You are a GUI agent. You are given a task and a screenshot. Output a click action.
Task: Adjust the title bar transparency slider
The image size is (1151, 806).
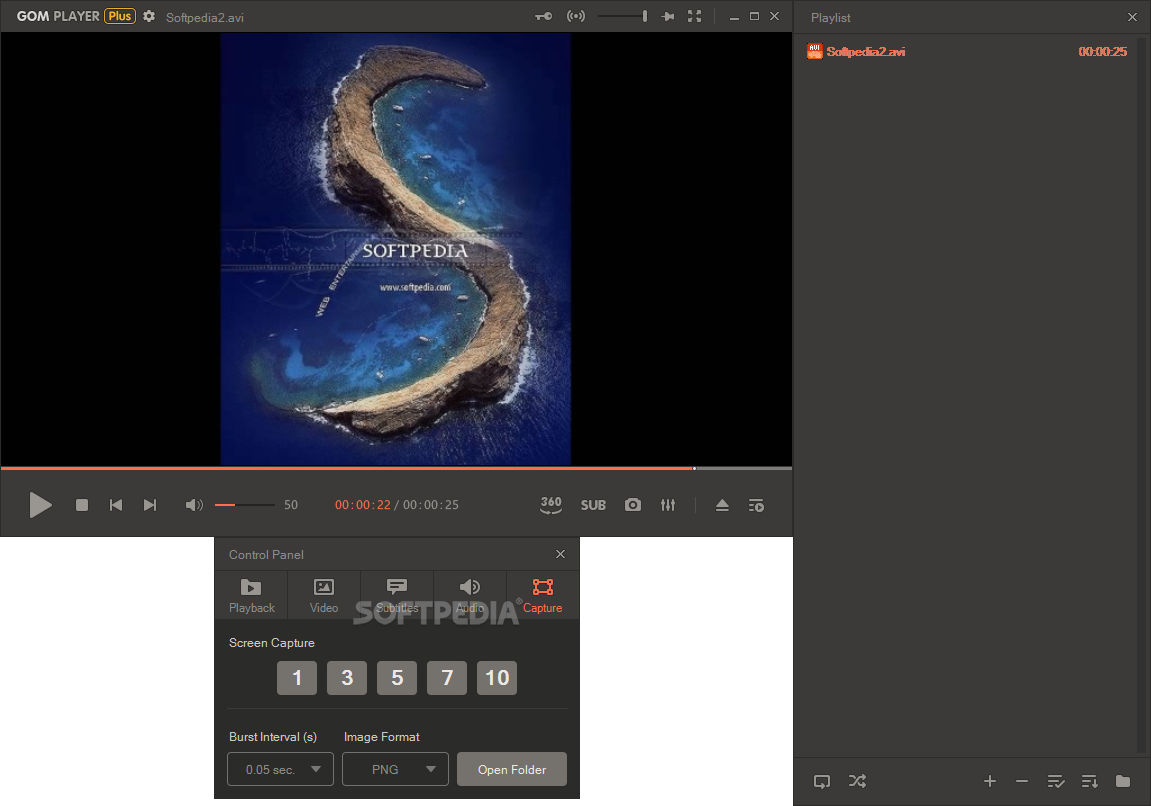(x=622, y=16)
